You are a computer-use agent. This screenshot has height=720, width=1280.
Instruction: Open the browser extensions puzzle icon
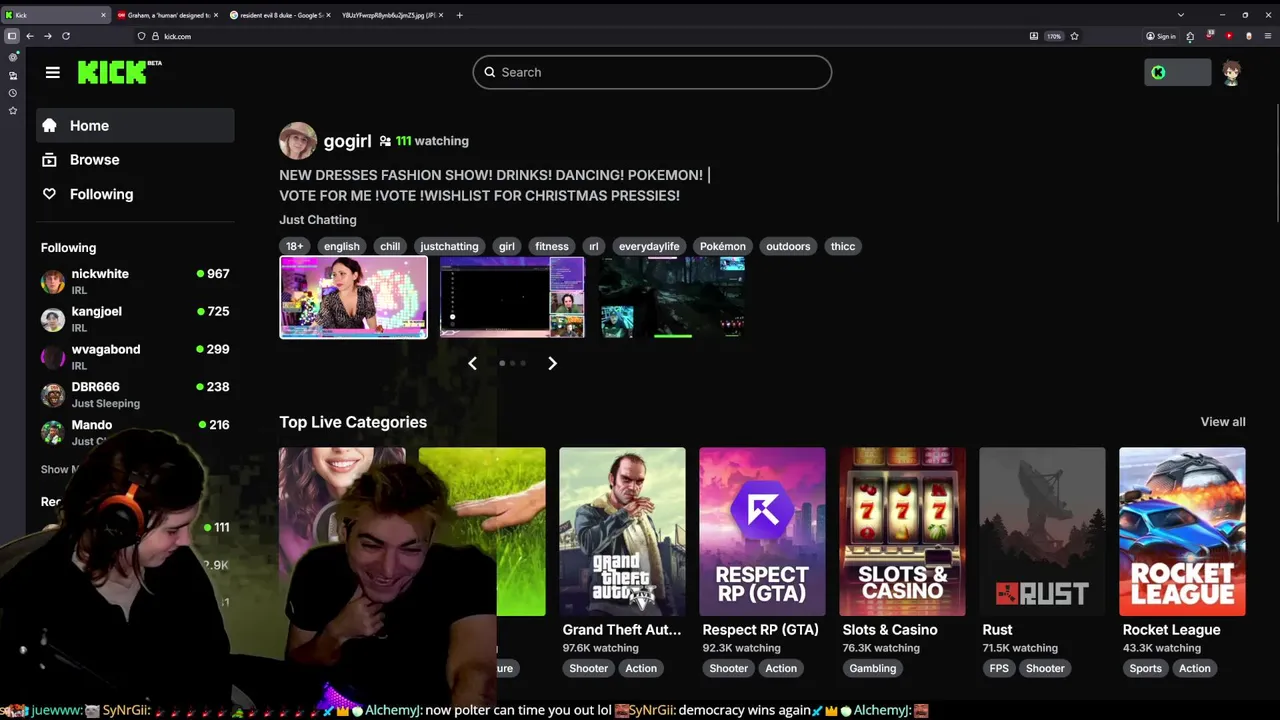[1190, 36]
